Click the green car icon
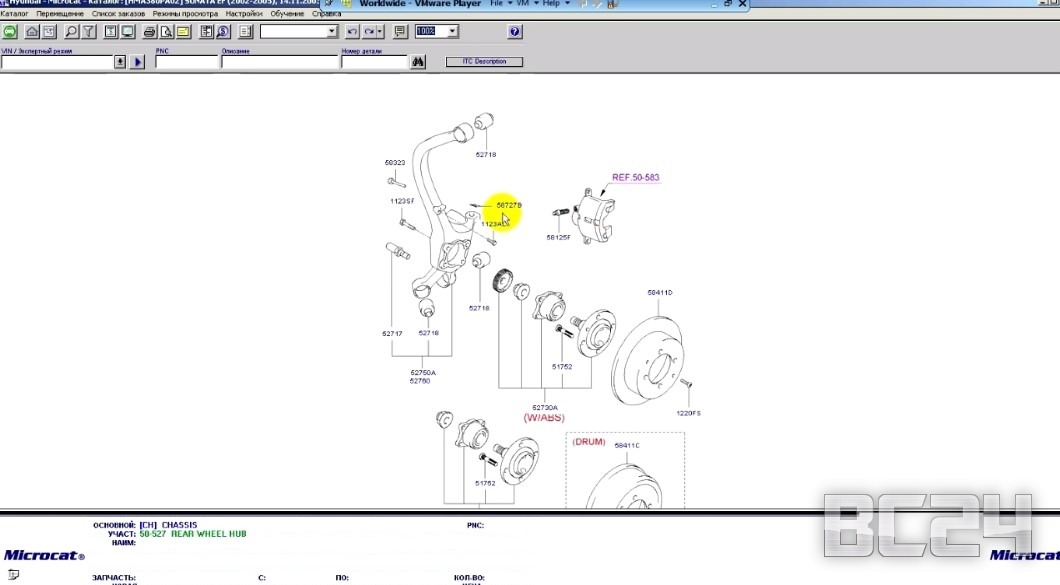The width and height of the screenshot is (1060, 585). click(9, 32)
